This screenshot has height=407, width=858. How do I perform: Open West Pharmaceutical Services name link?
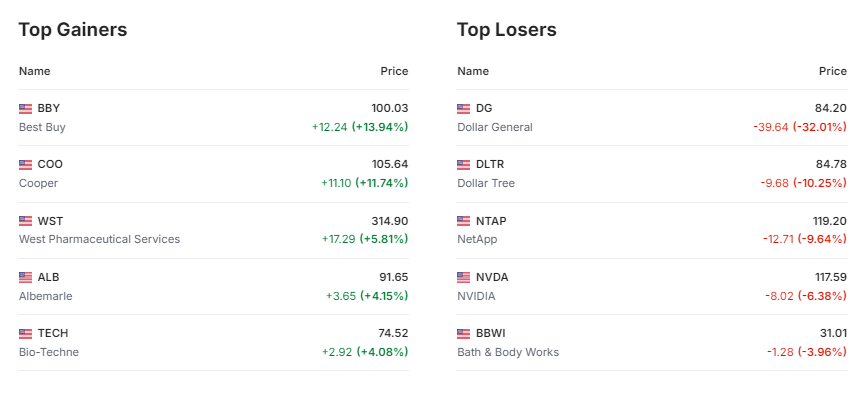pyautogui.click(x=99, y=239)
